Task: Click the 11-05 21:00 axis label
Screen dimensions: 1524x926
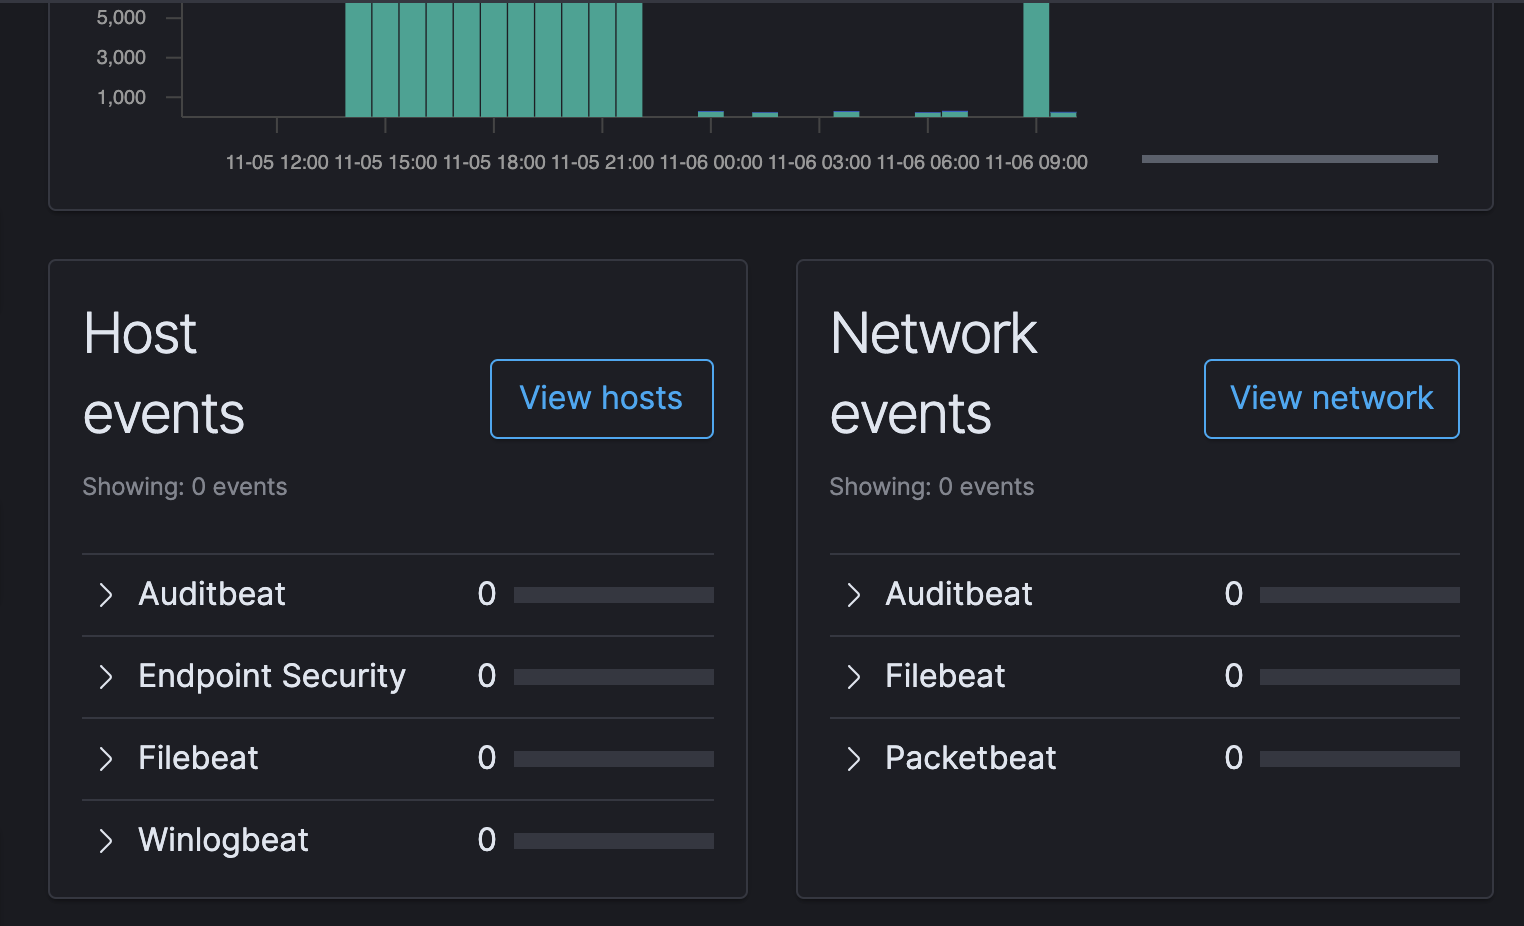Action: [x=602, y=162]
